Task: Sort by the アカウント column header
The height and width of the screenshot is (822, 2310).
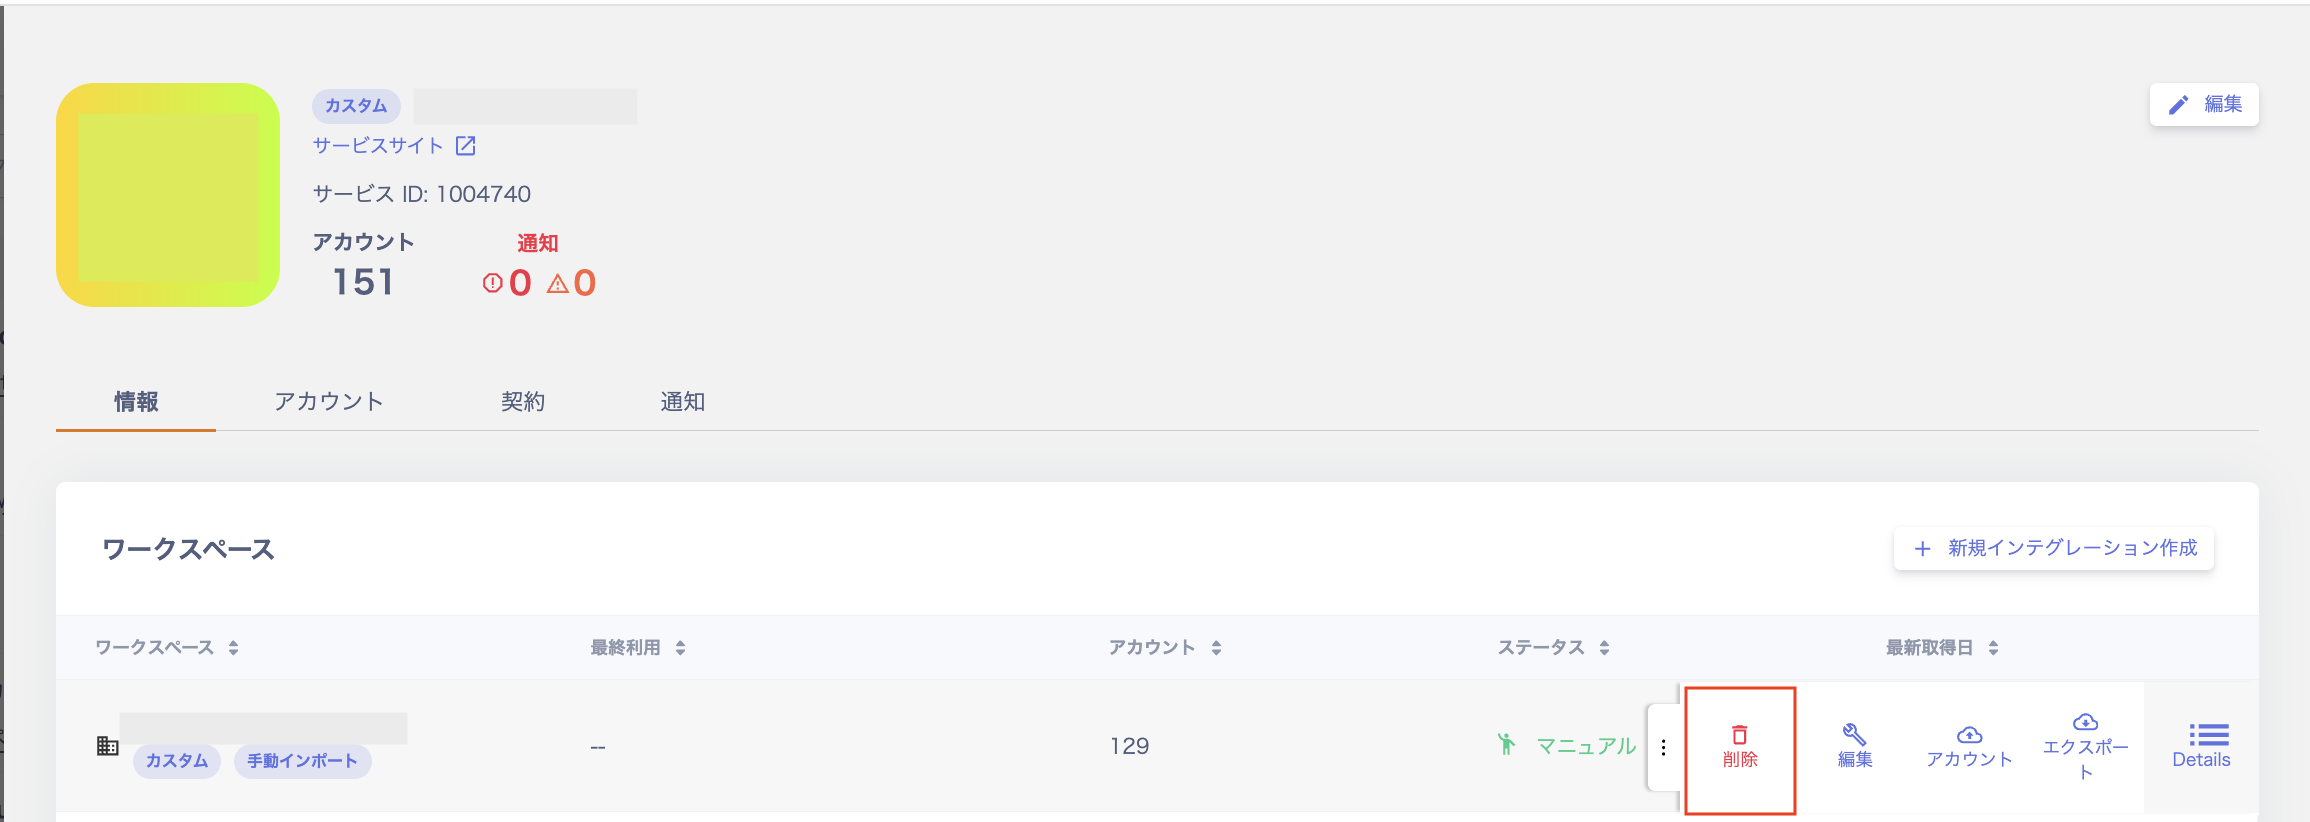Action: click(x=1216, y=648)
